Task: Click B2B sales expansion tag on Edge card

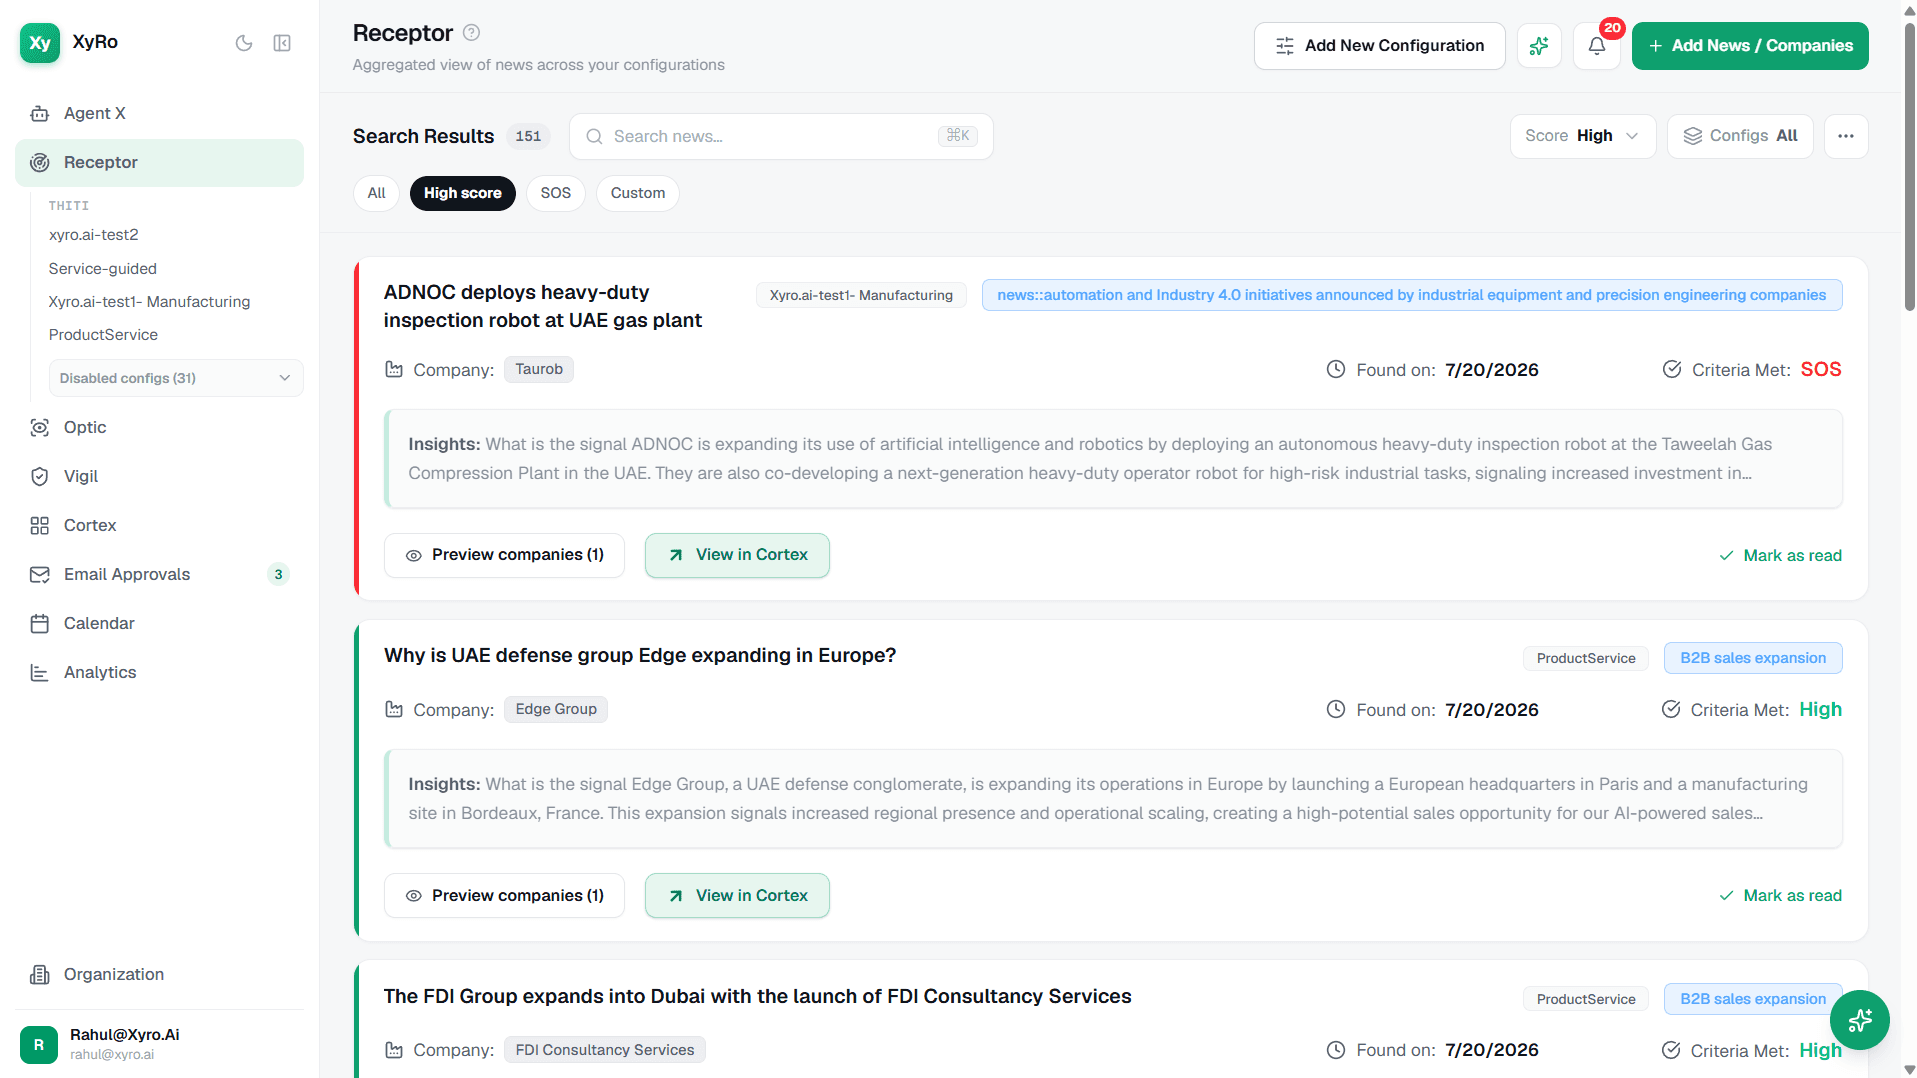Action: [1753, 658]
